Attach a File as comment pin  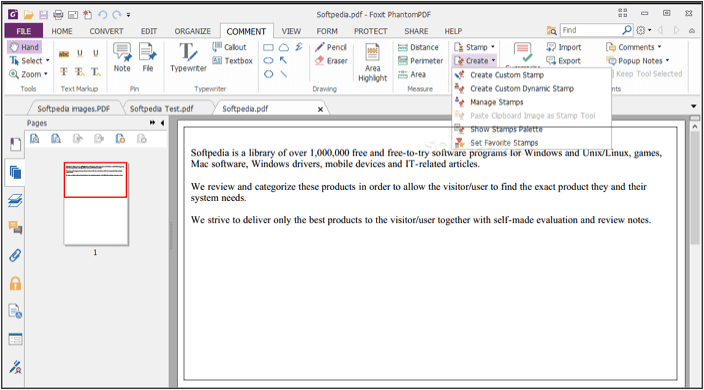[148, 57]
